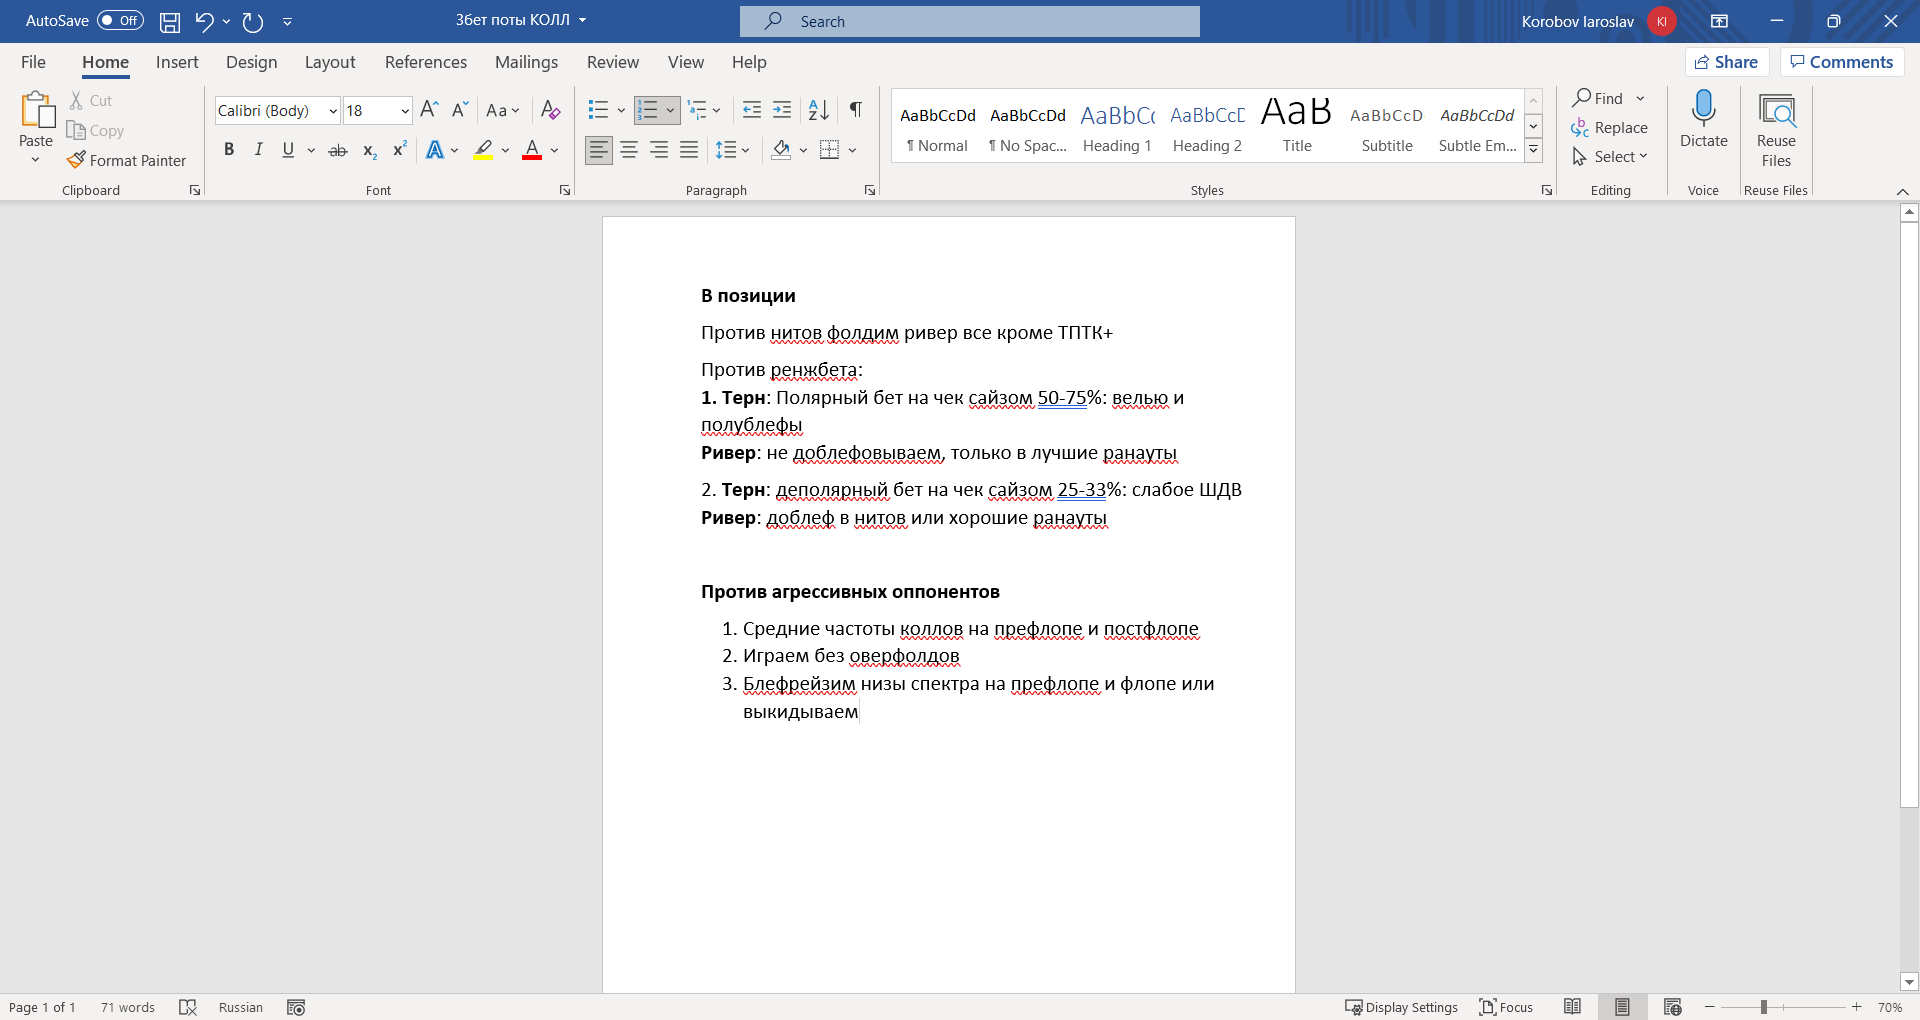The image size is (1920, 1020).
Task: Click the Redo icon in title bar
Action: (x=253, y=21)
